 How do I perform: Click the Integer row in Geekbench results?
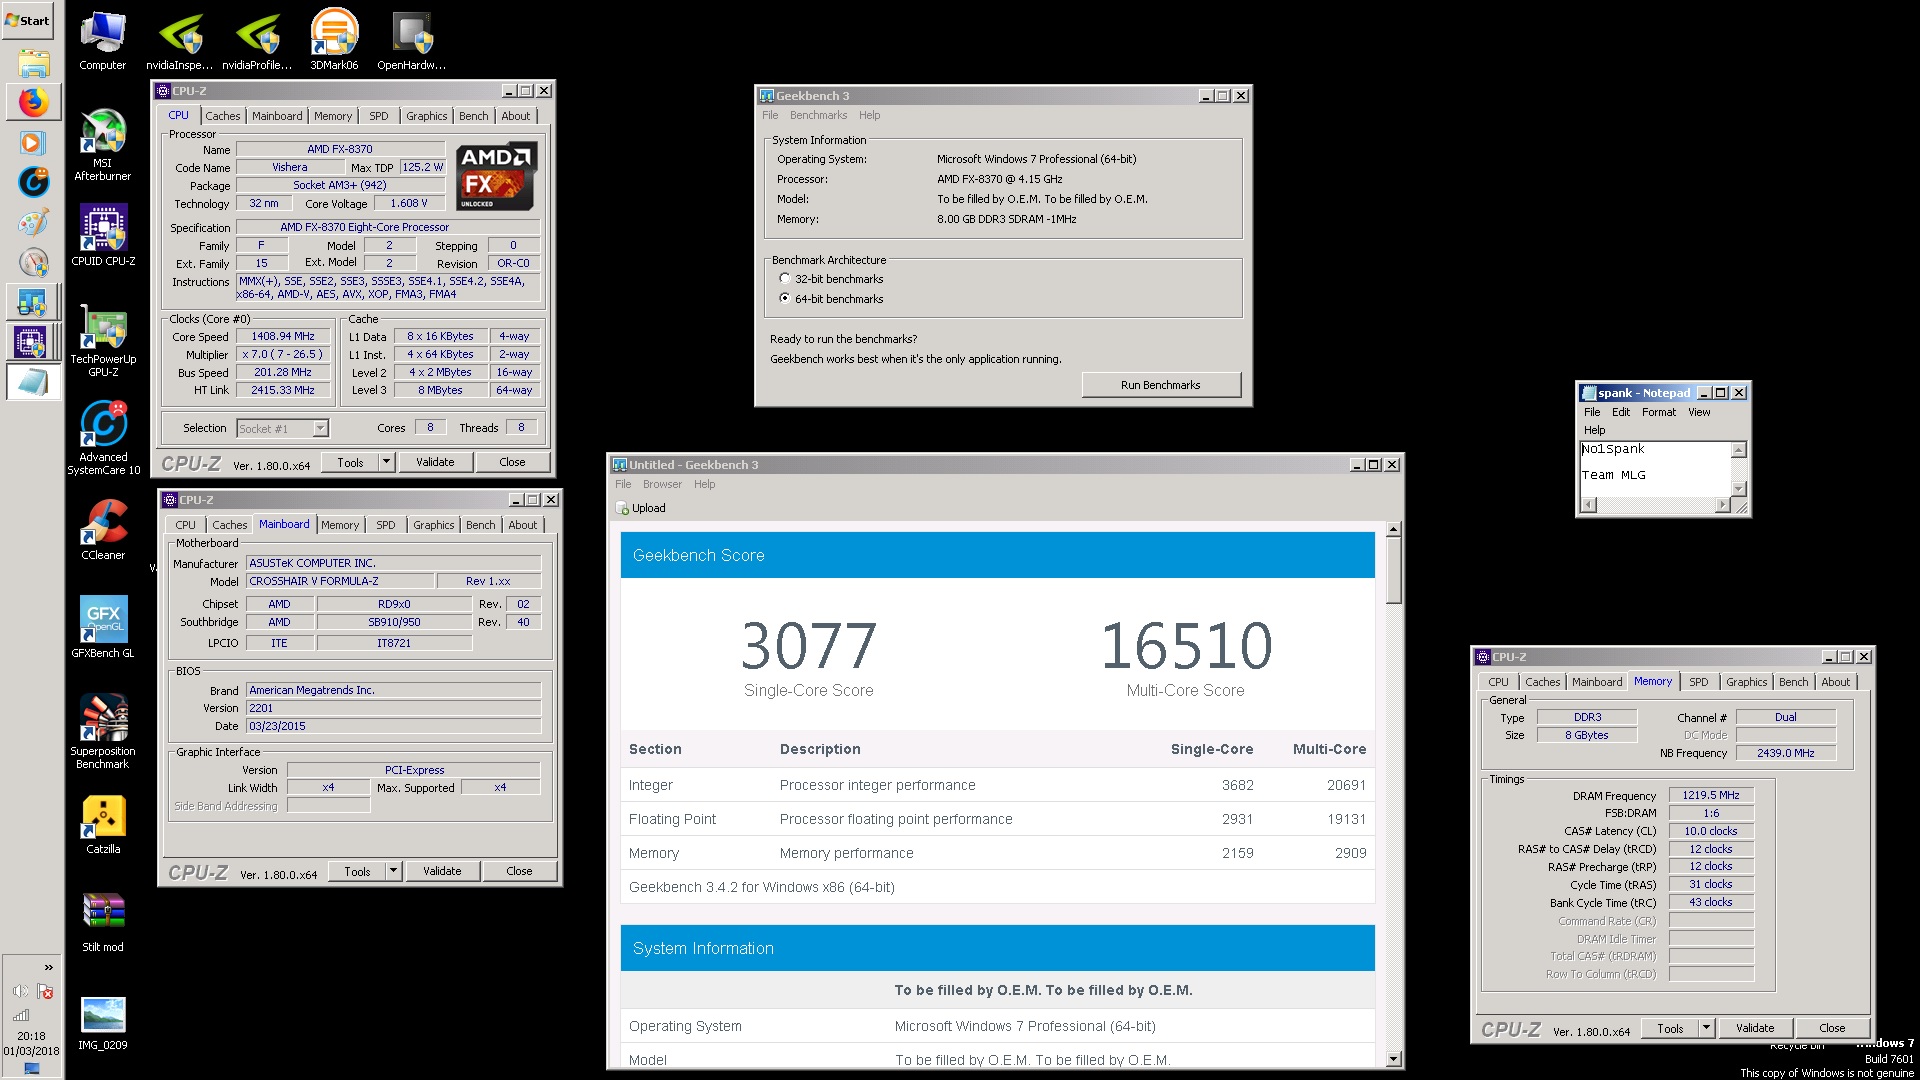(x=997, y=785)
